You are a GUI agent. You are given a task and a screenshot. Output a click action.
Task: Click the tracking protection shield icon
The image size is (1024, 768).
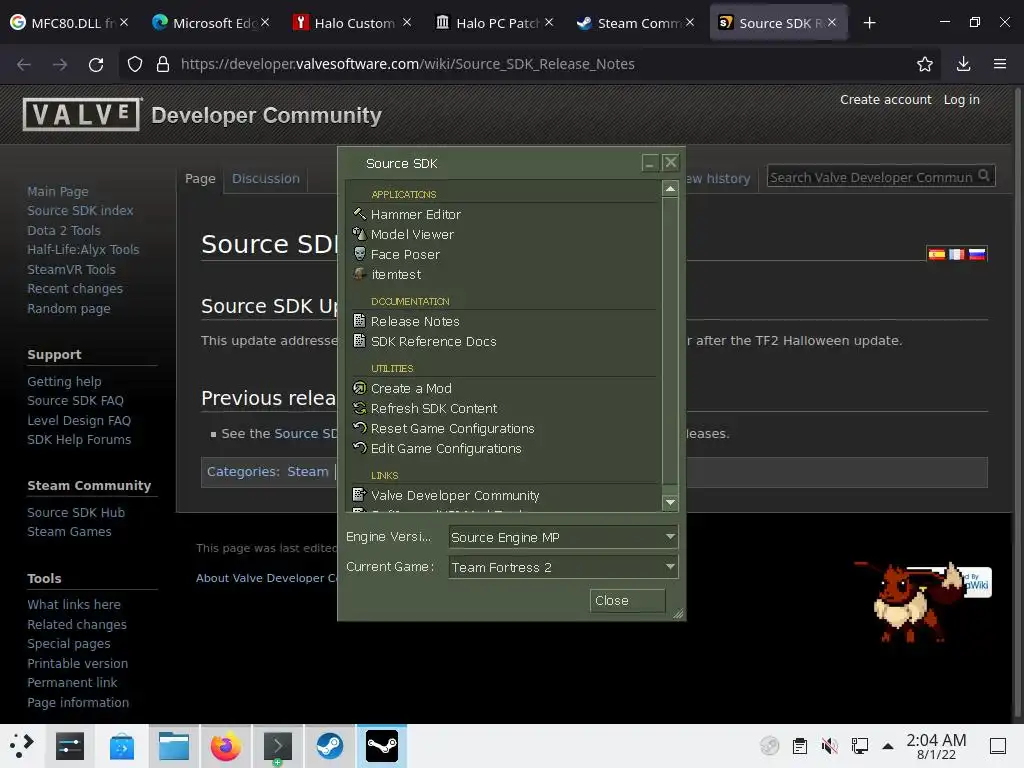135,64
